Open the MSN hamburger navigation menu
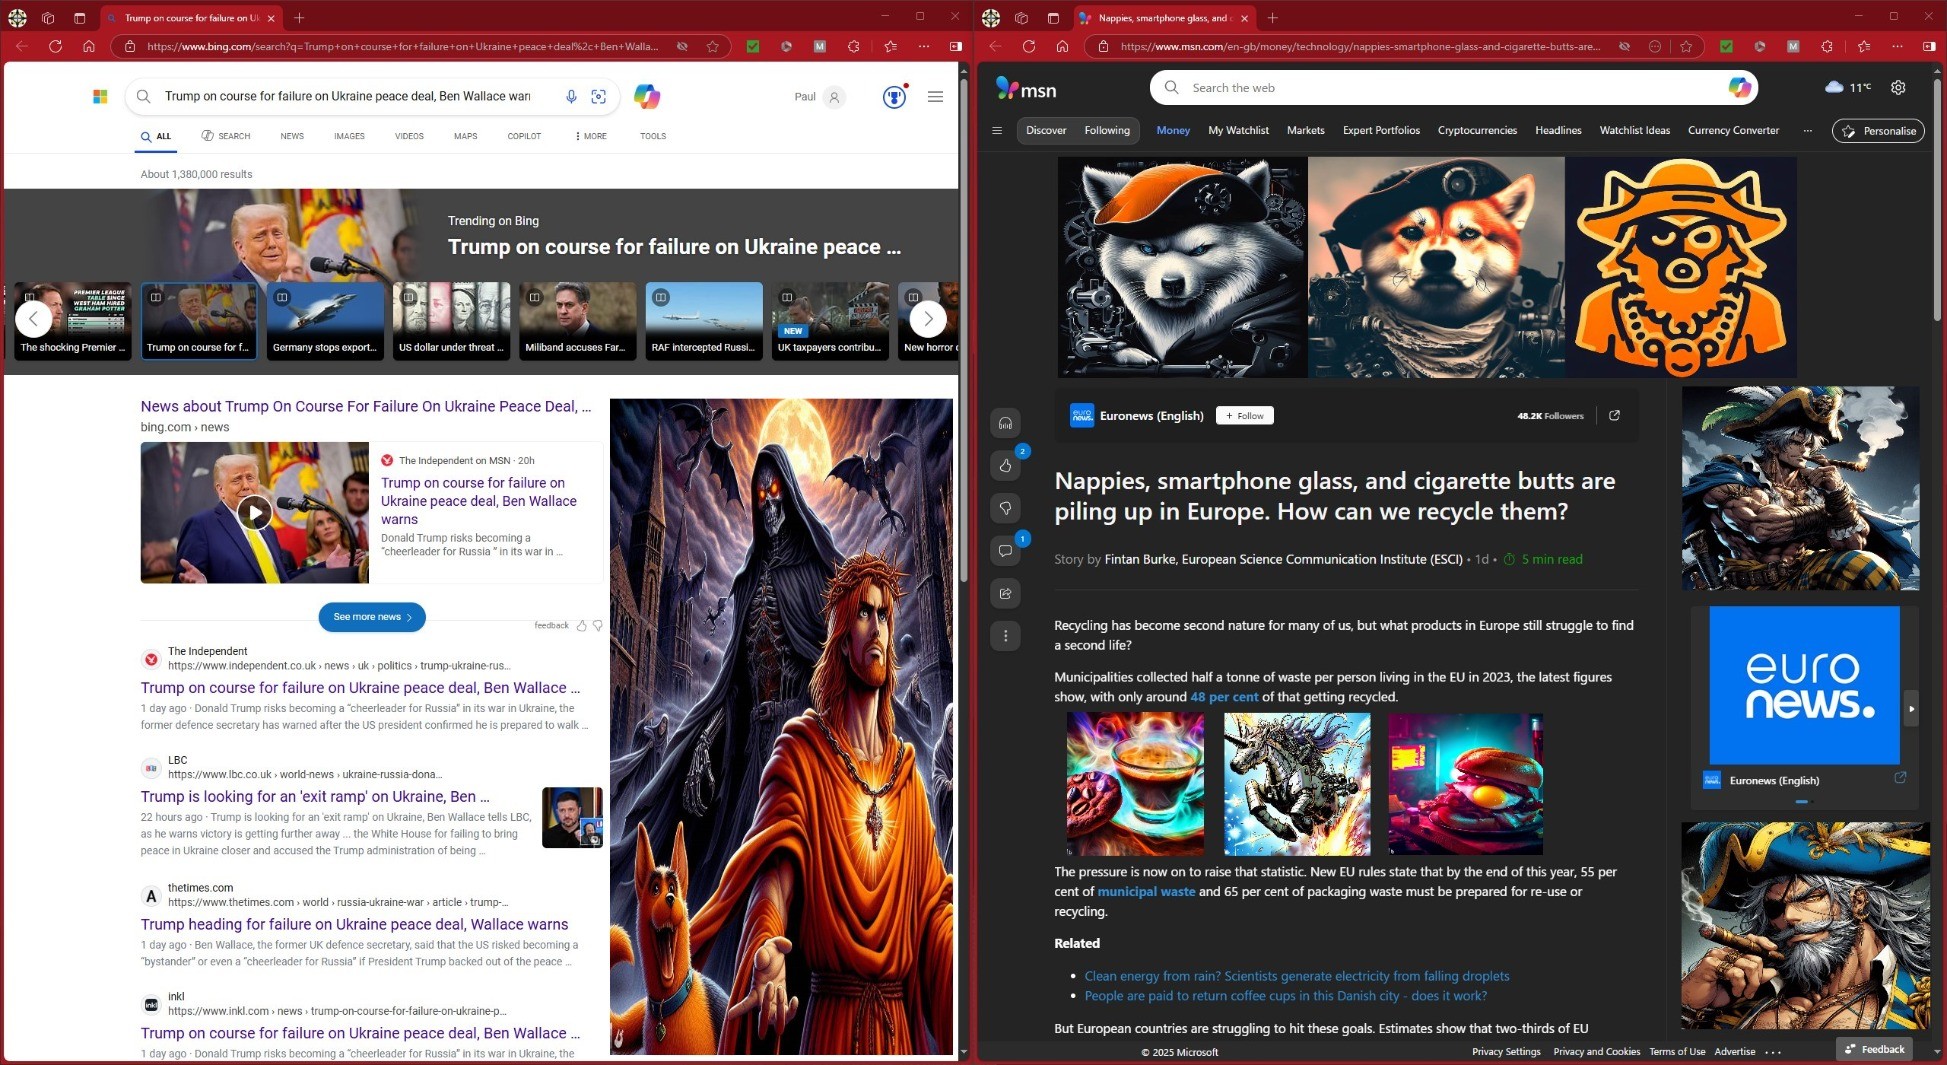1947x1065 pixels. pyautogui.click(x=996, y=130)
